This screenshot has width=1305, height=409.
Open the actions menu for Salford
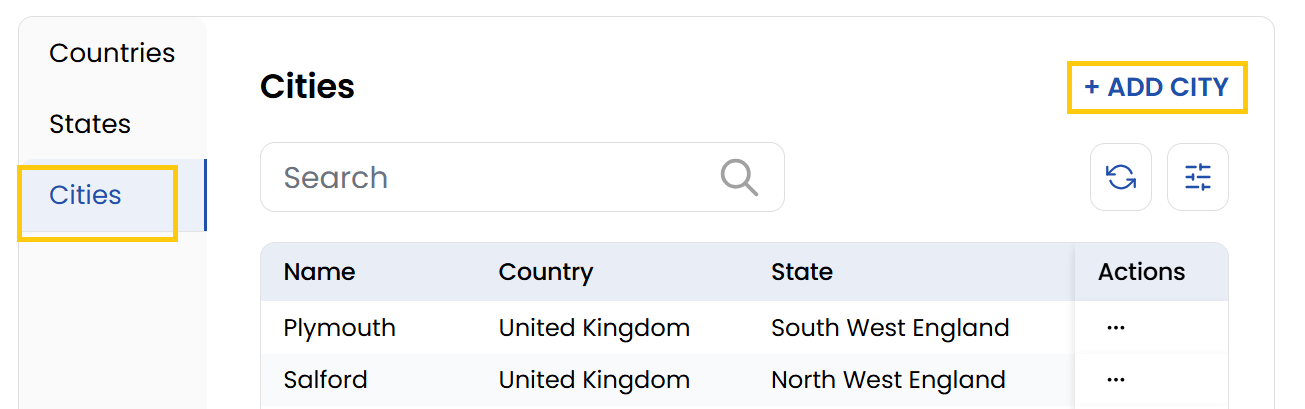[1116, 380]
